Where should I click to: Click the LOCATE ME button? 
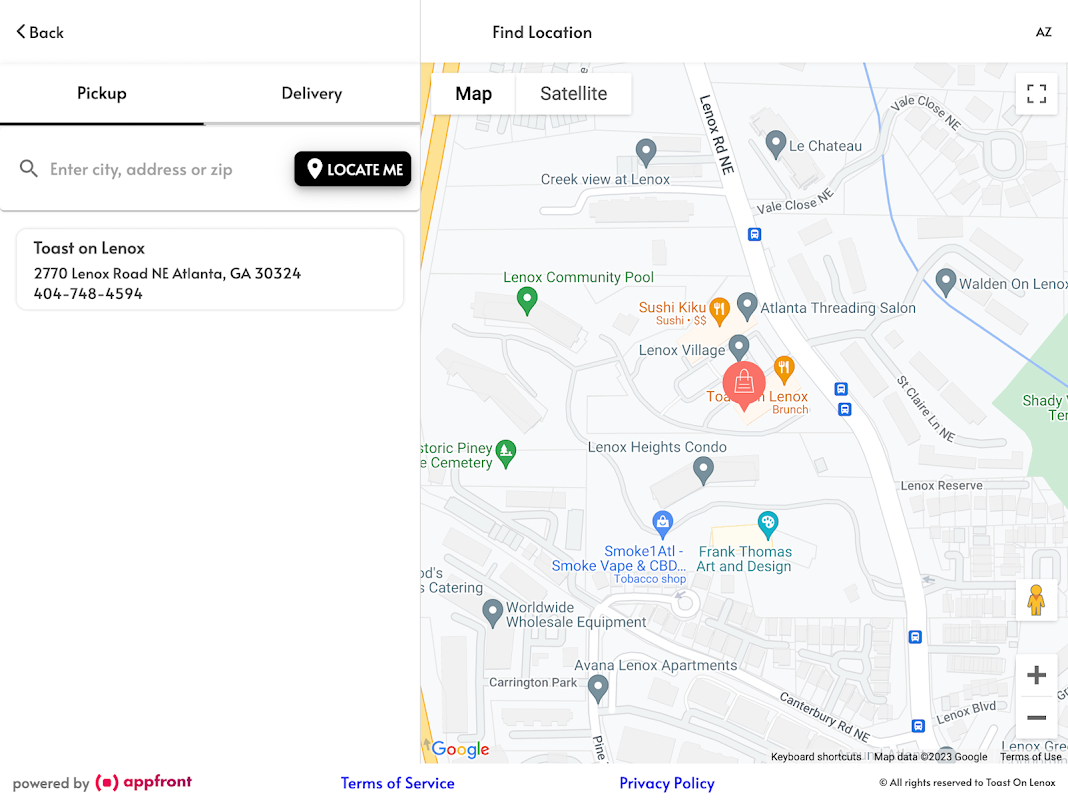point(353,169)
